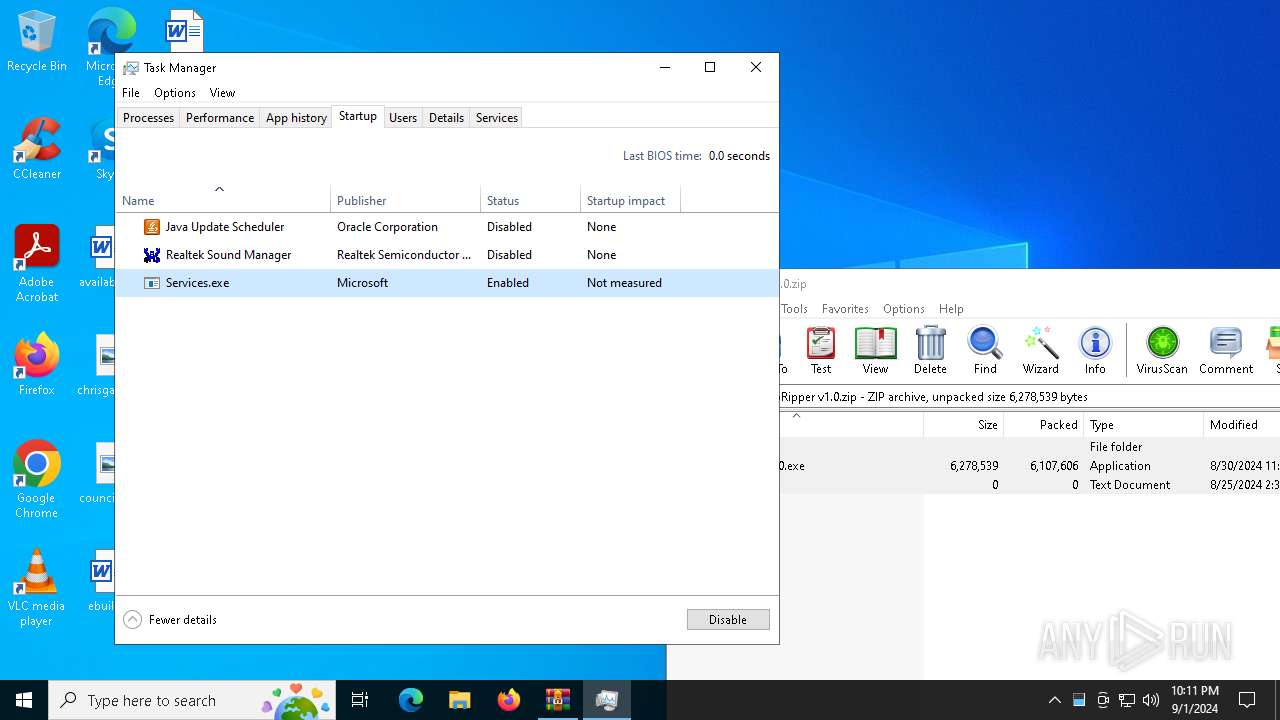Switch to the Processes tab
The width and height of the screenshot is (1280, 720).
(x=148, y=118)
